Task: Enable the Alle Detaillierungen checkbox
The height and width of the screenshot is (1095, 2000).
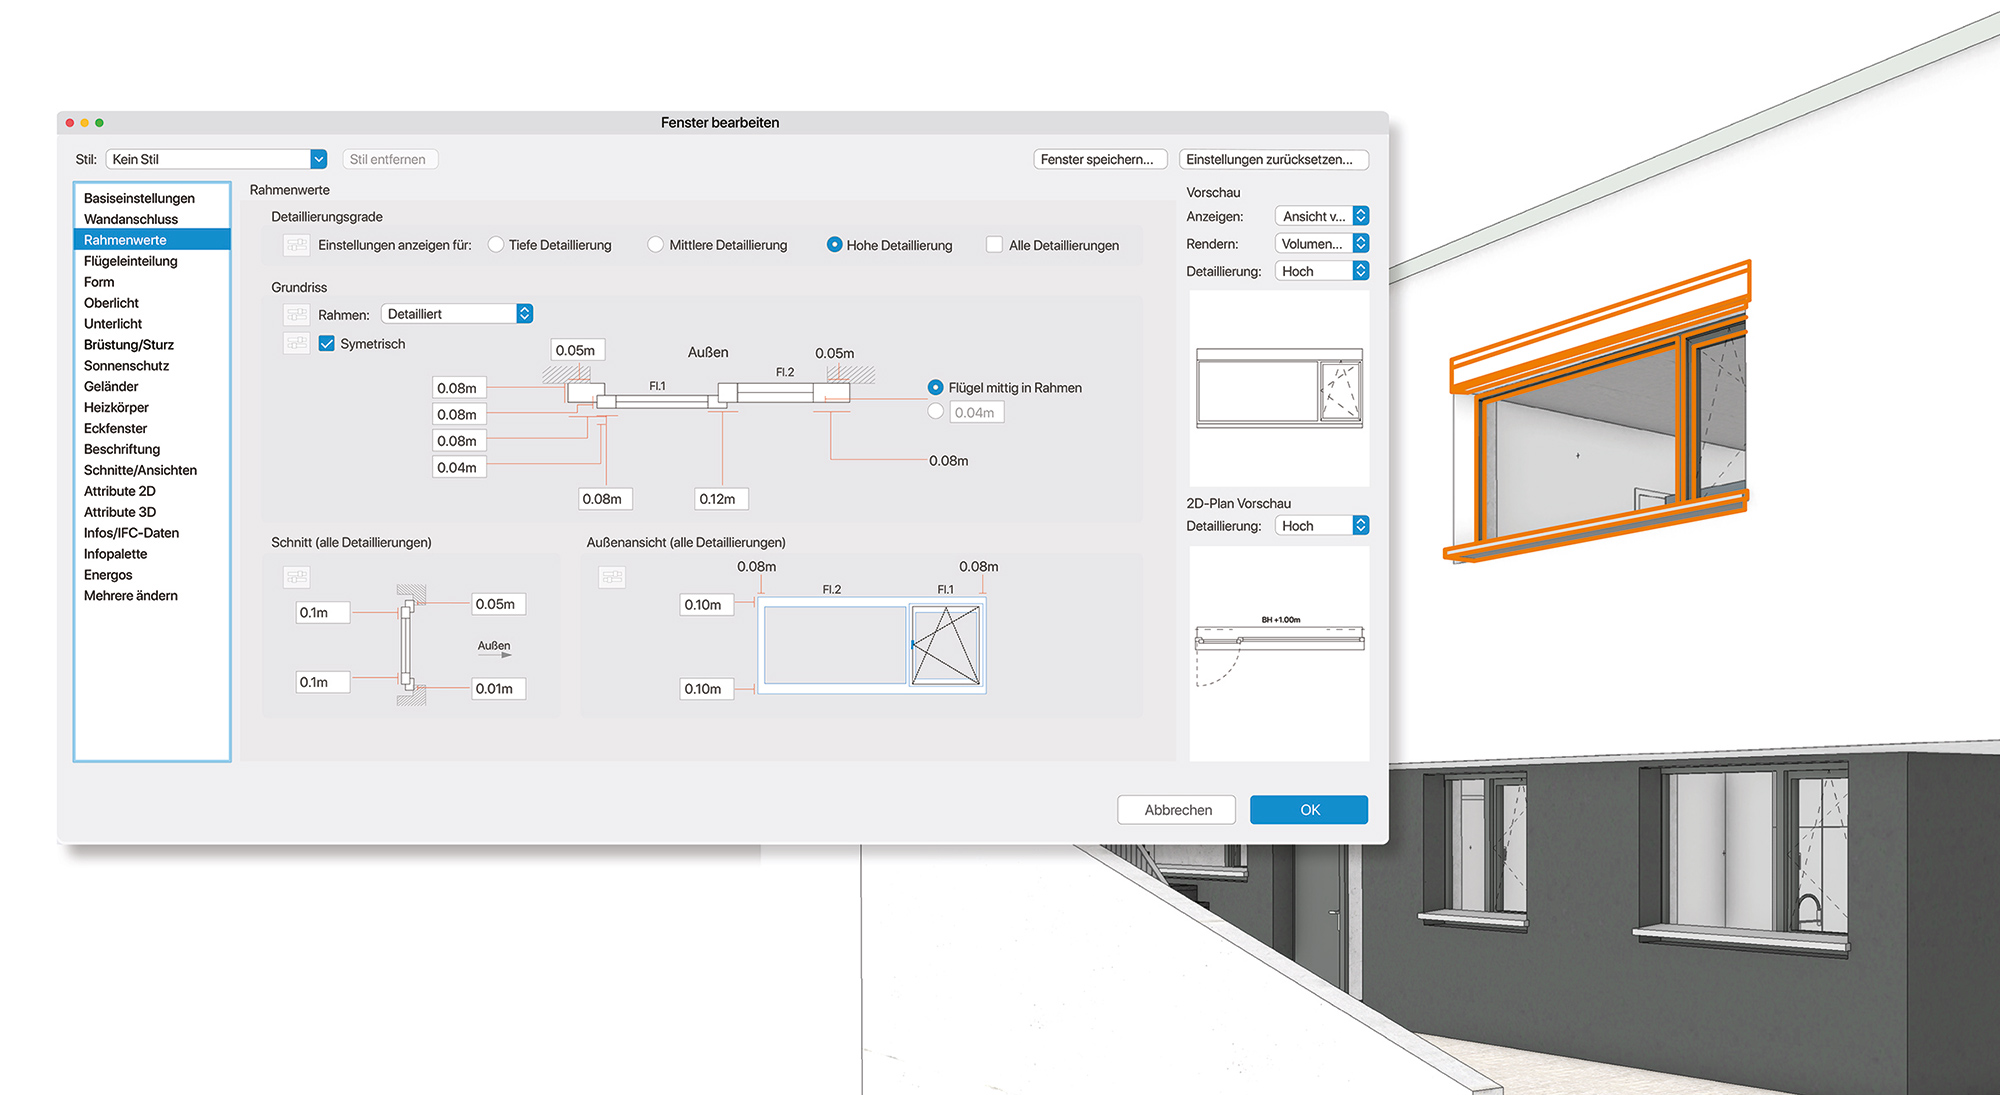Action: (x=994, y=245)
